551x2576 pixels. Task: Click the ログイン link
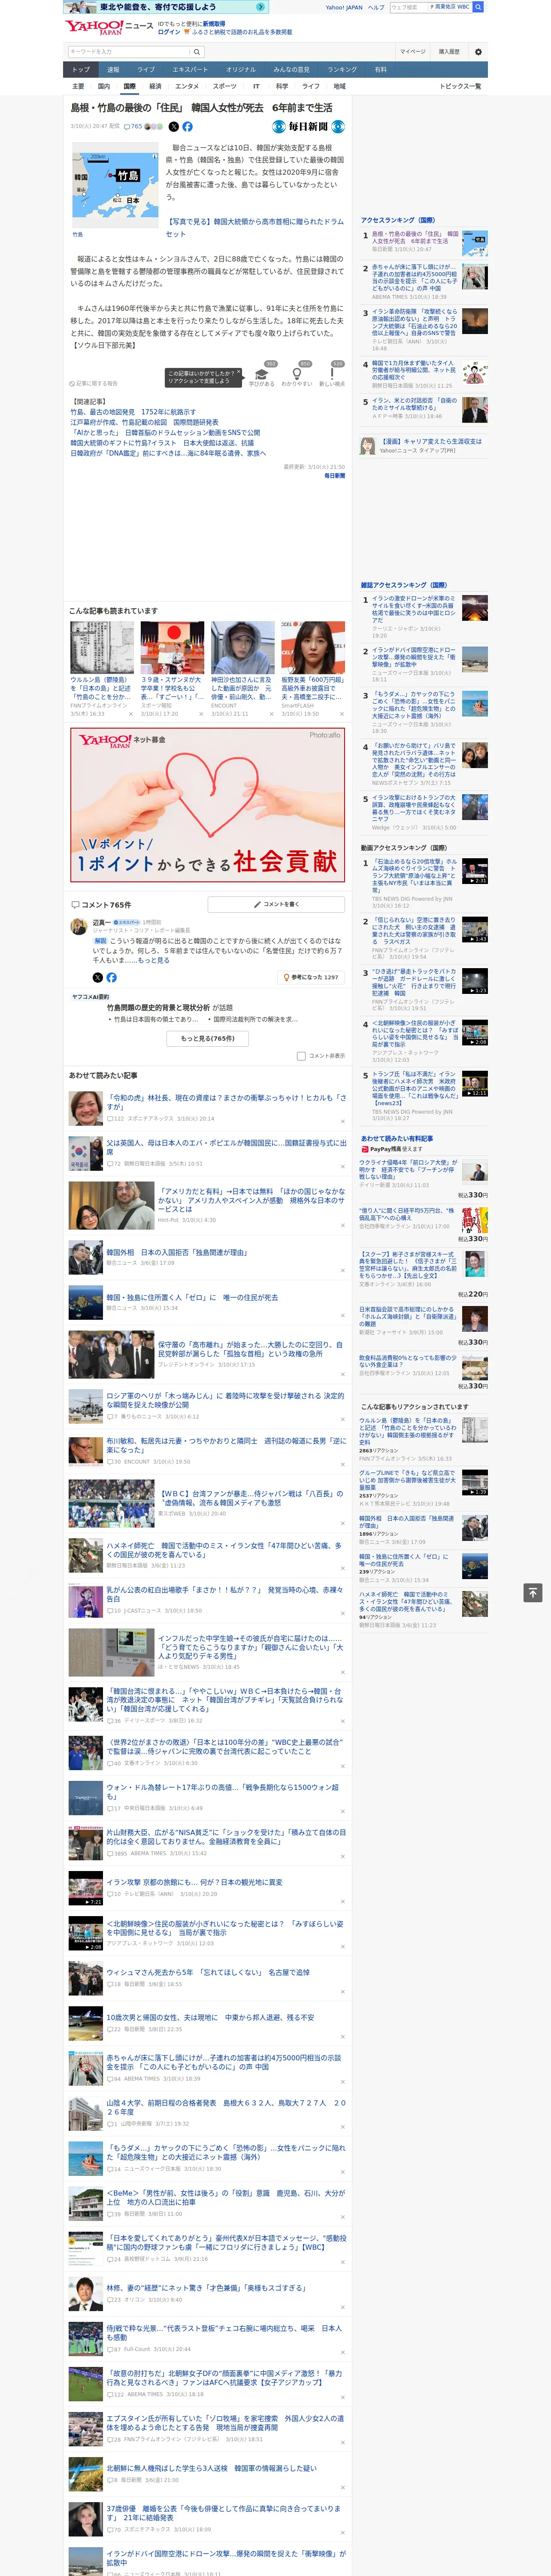point(169,32)
